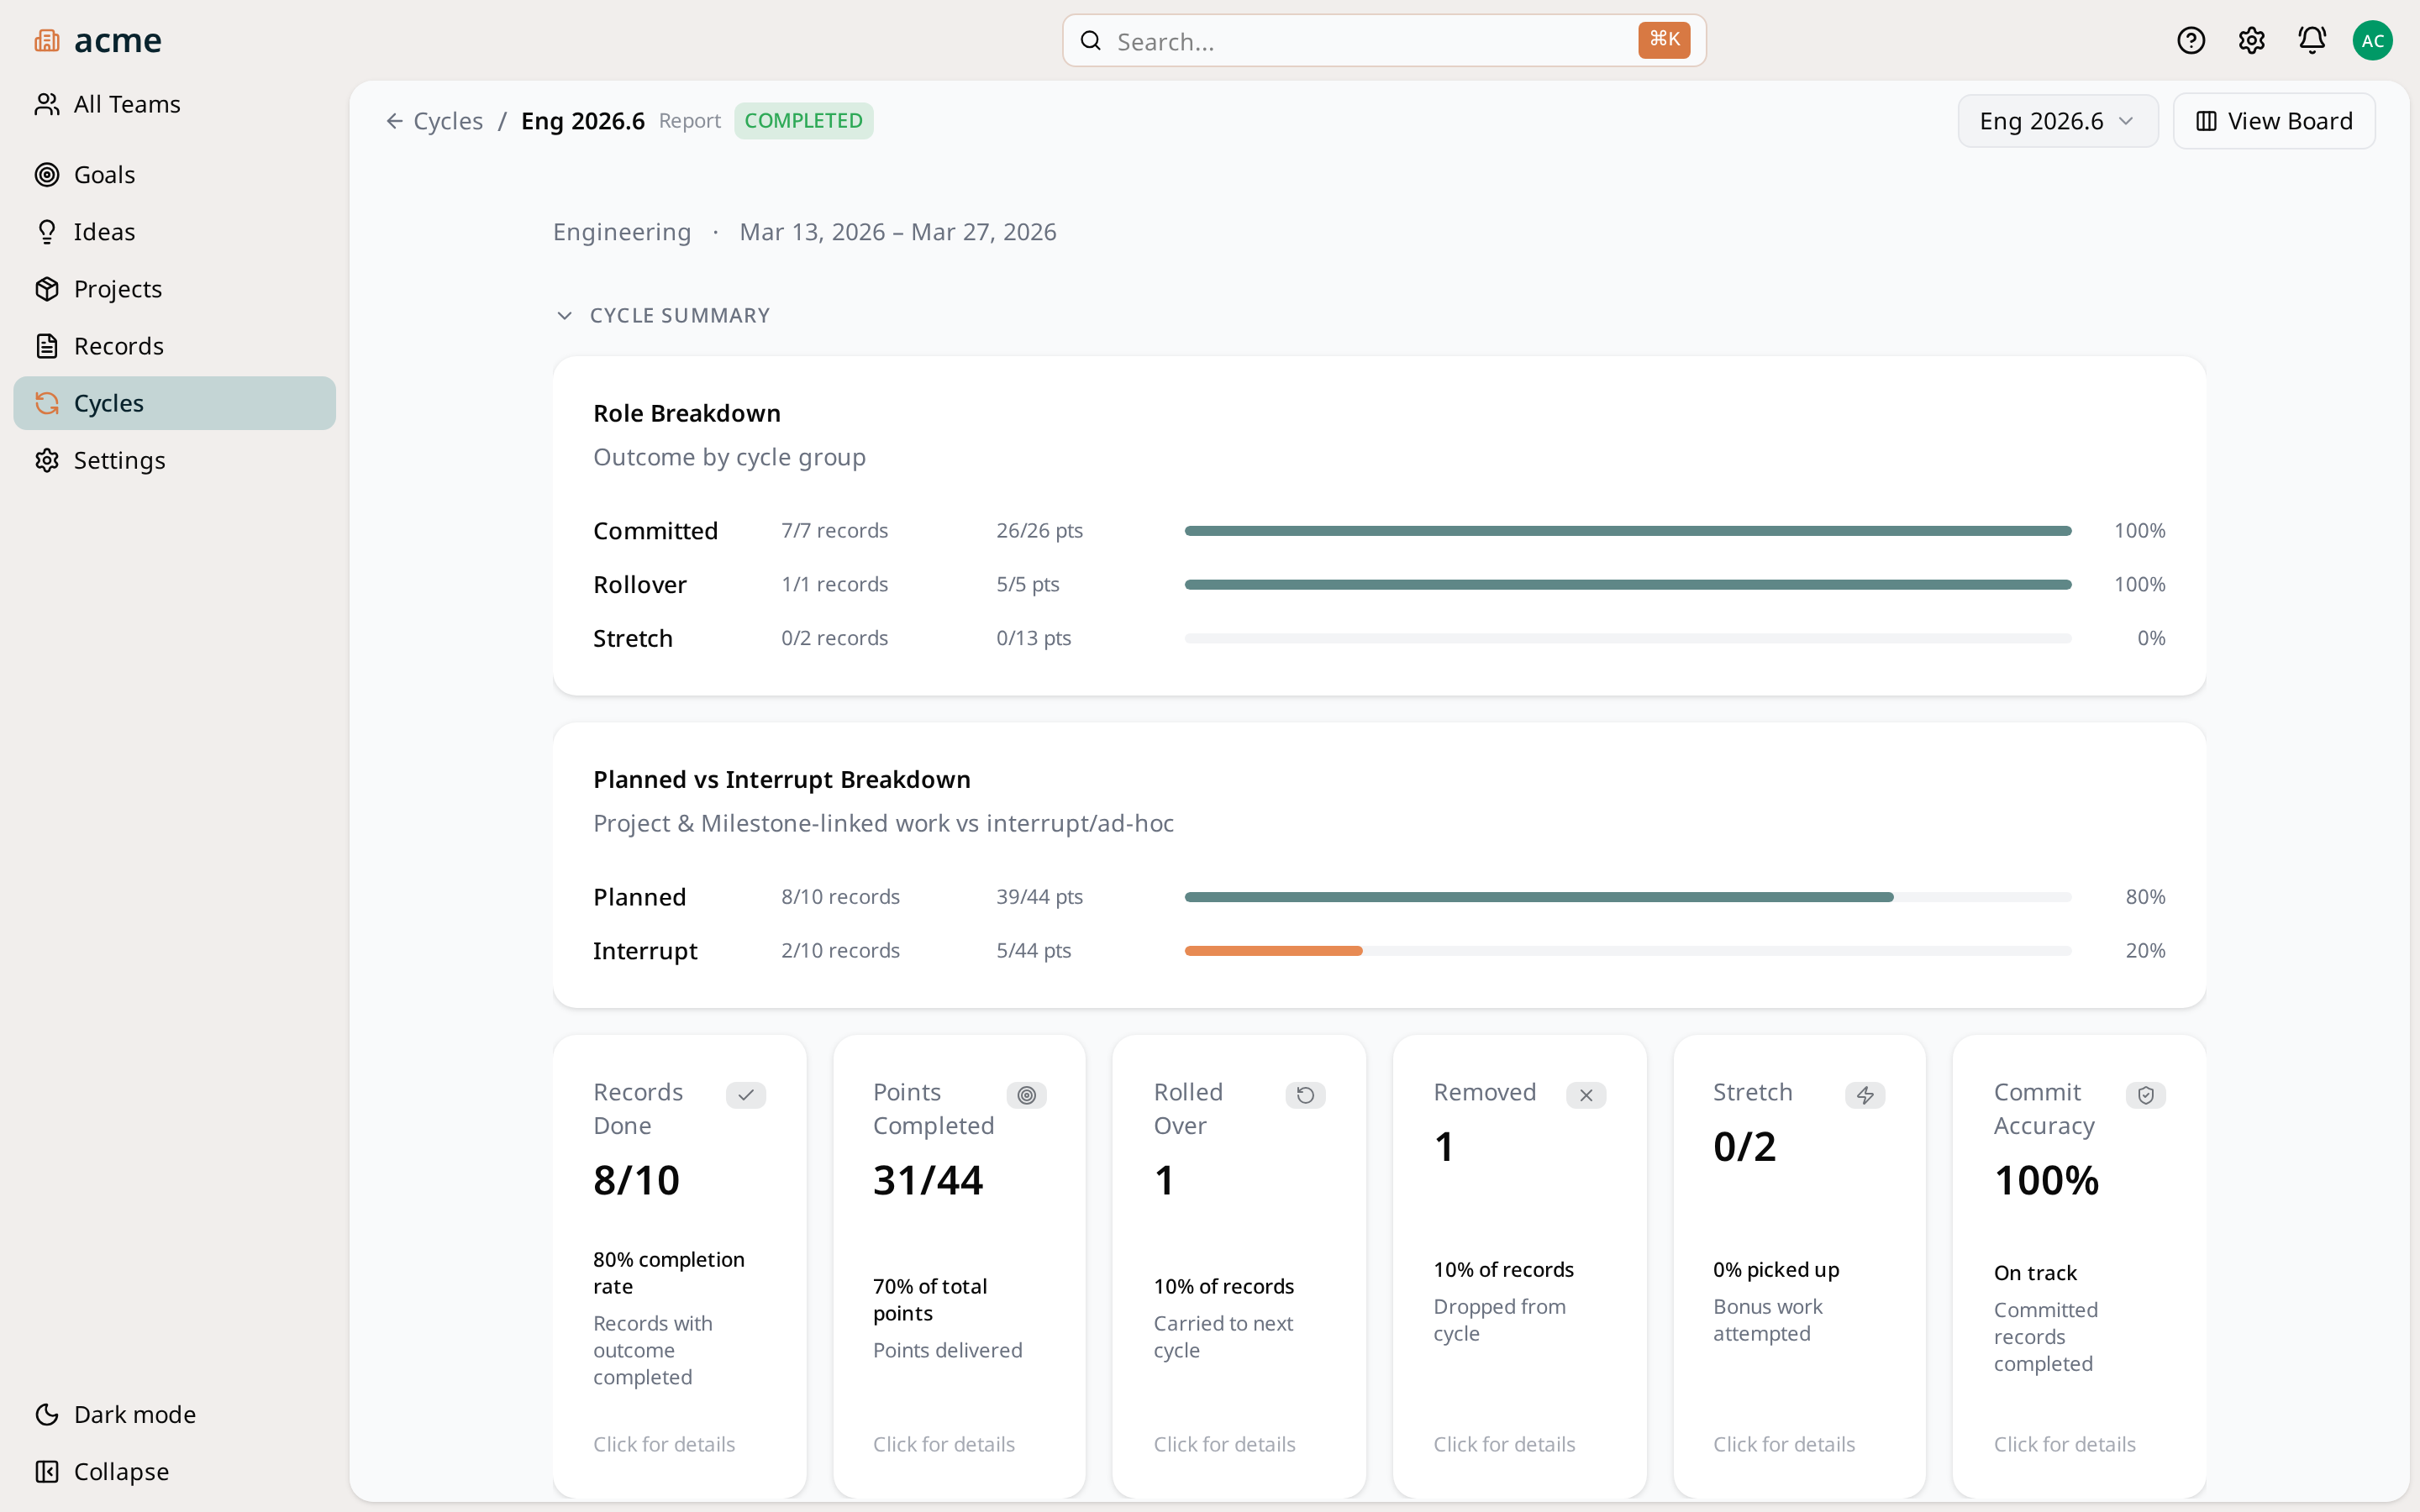
Task: Click the checkmark icon on Records Done
Action: coord(745,1095)
